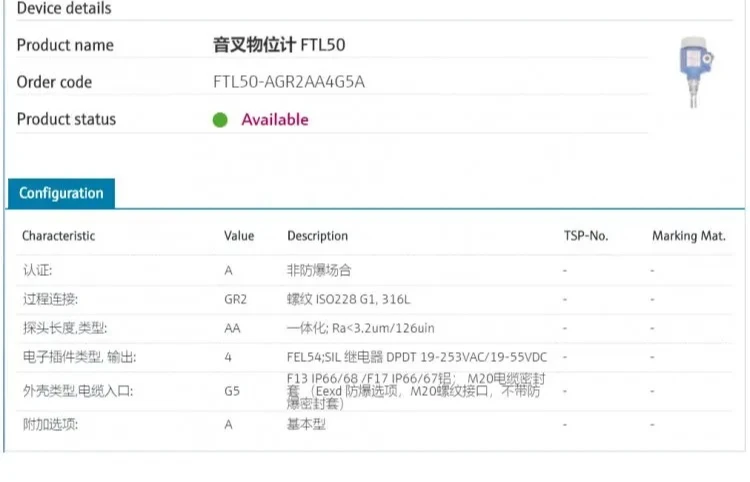Click the green Available status indicator dot
This screenshot has height=482, width=750.
point(220,120)
